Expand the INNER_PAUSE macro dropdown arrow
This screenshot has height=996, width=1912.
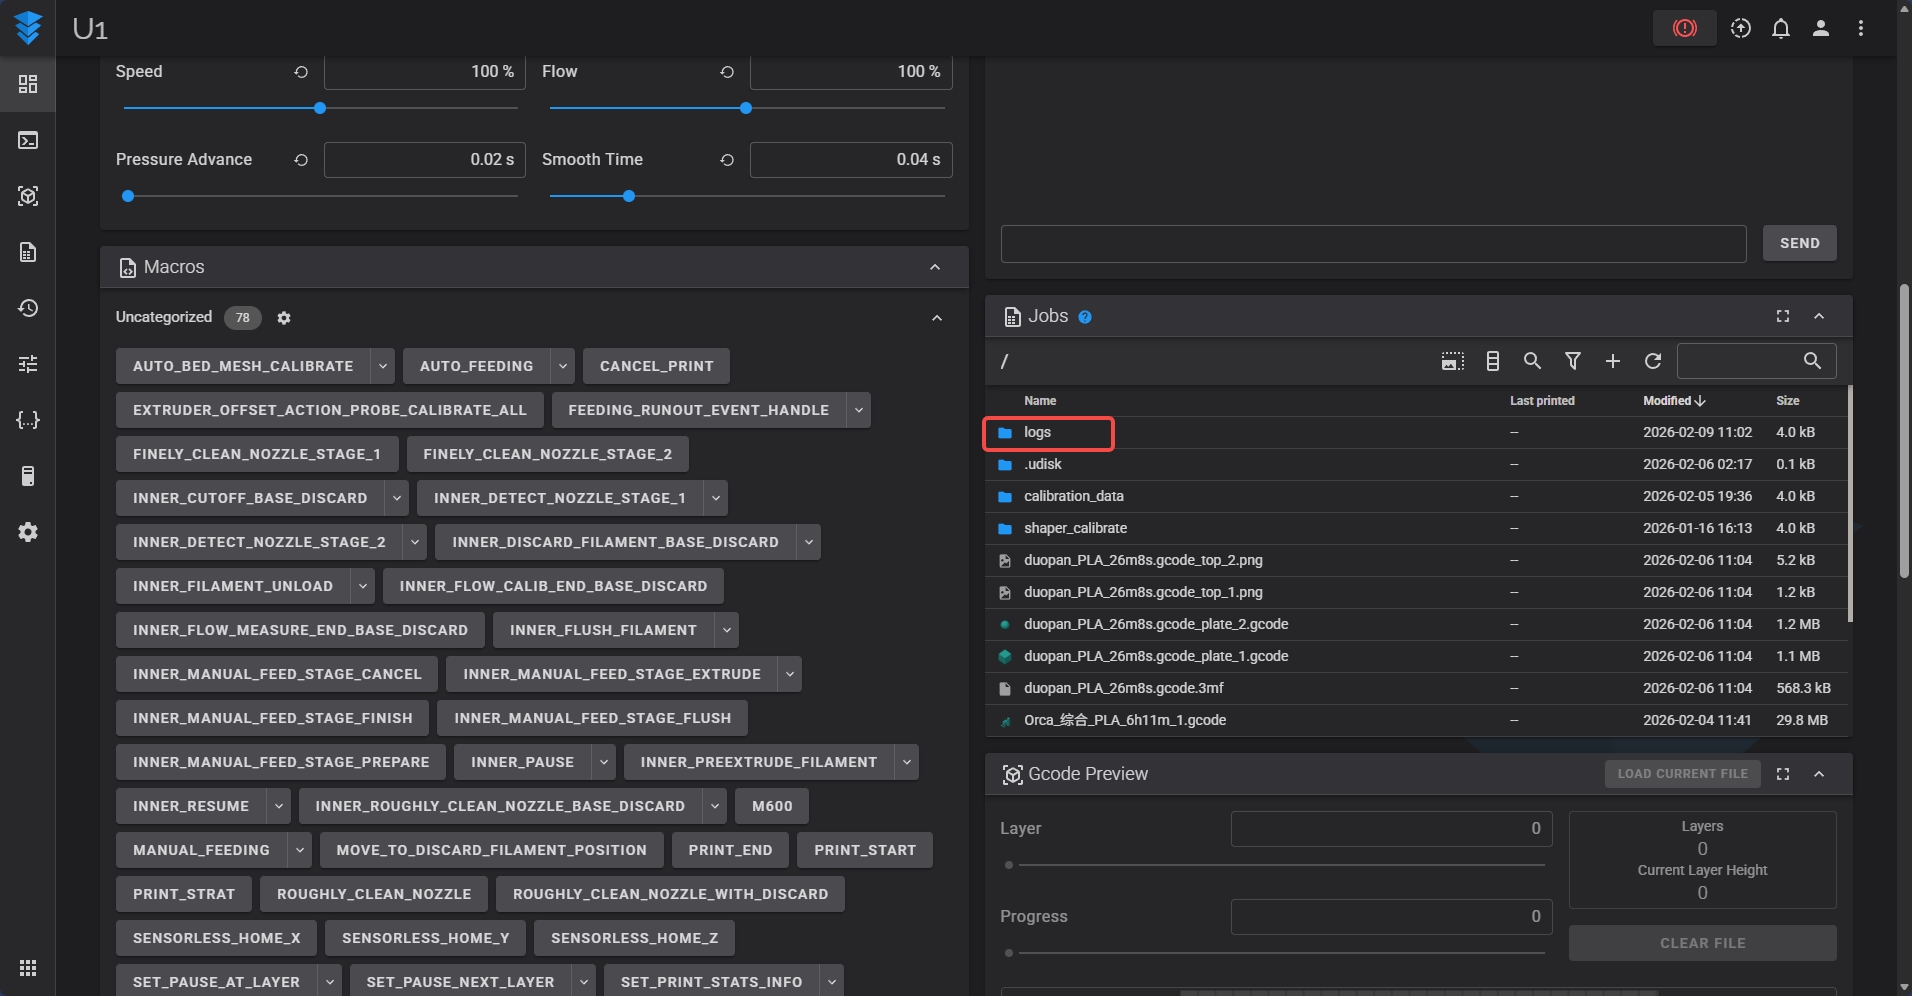[603, 762]
